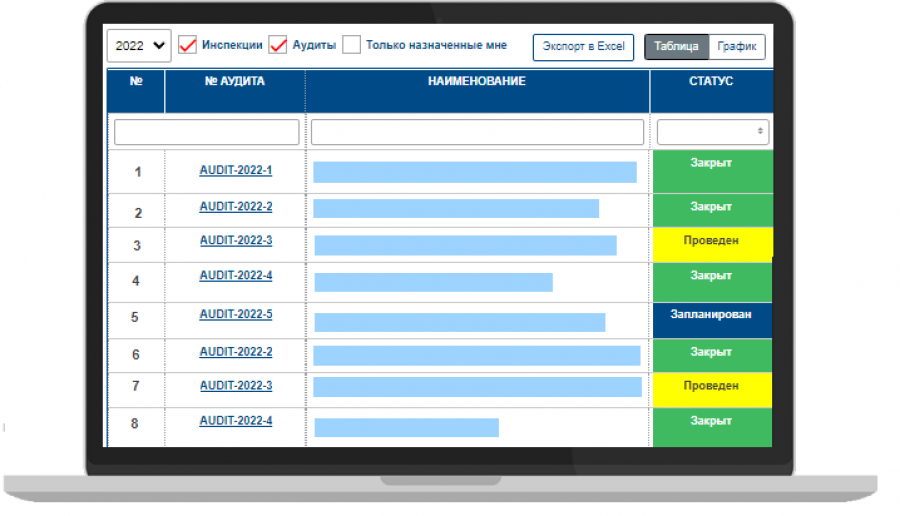Focus the № АУДИТА filter input field
Viewport: 900px width, 516px height.
(206, 132)
